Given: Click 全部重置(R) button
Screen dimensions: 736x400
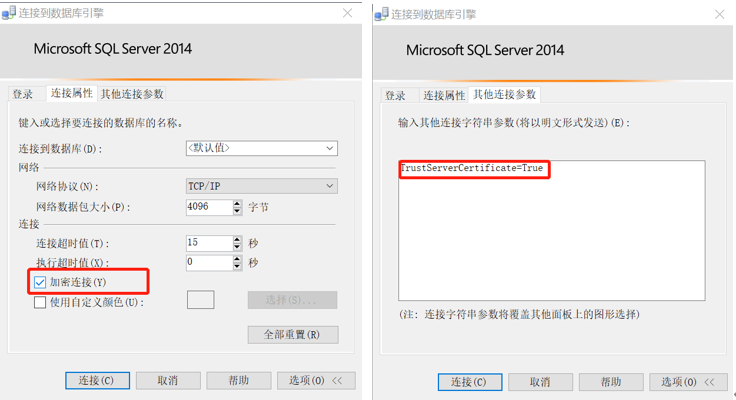Looking at the screenshot, I should coord(292,335).
